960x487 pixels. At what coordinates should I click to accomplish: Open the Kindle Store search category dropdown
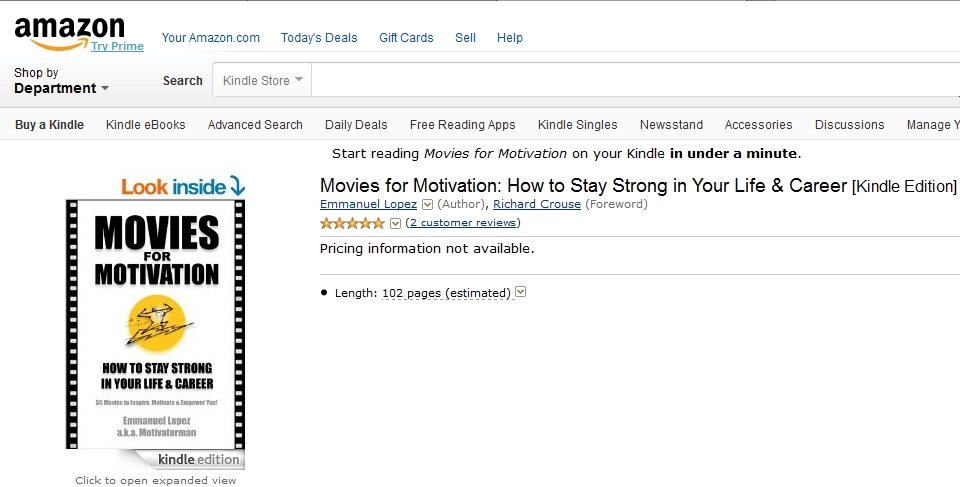tap(262, 81)
